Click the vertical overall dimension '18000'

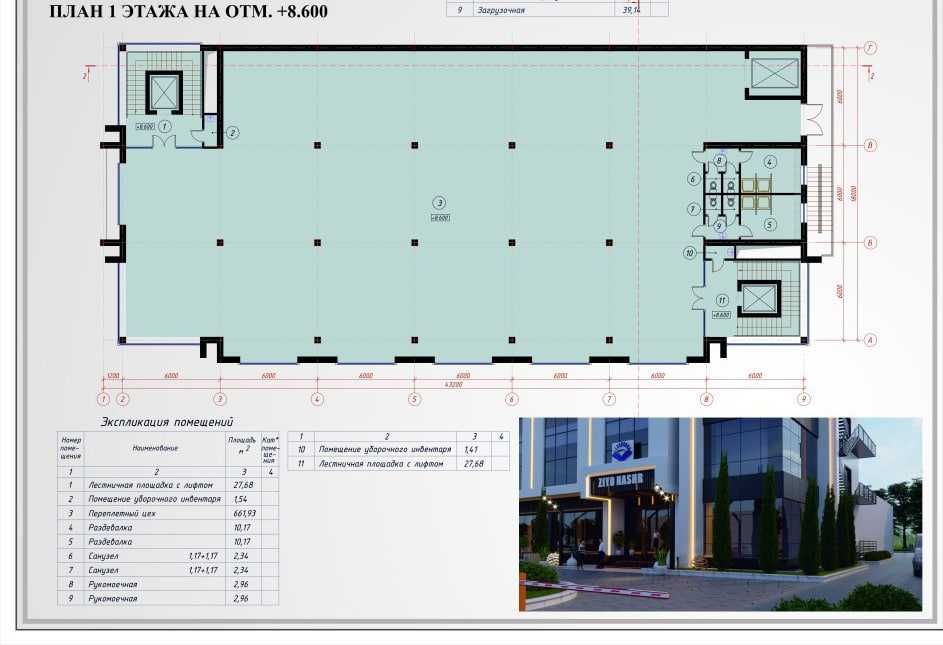pos(853,193)
